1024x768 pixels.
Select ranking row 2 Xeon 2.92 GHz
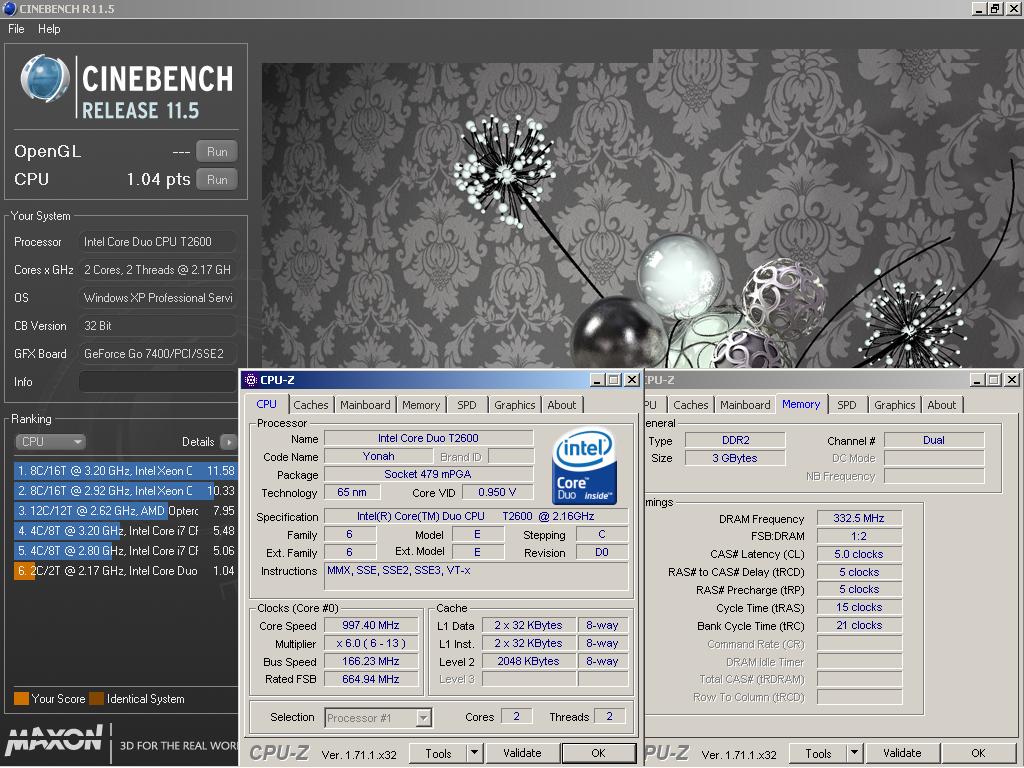click(x=125, y=490)
